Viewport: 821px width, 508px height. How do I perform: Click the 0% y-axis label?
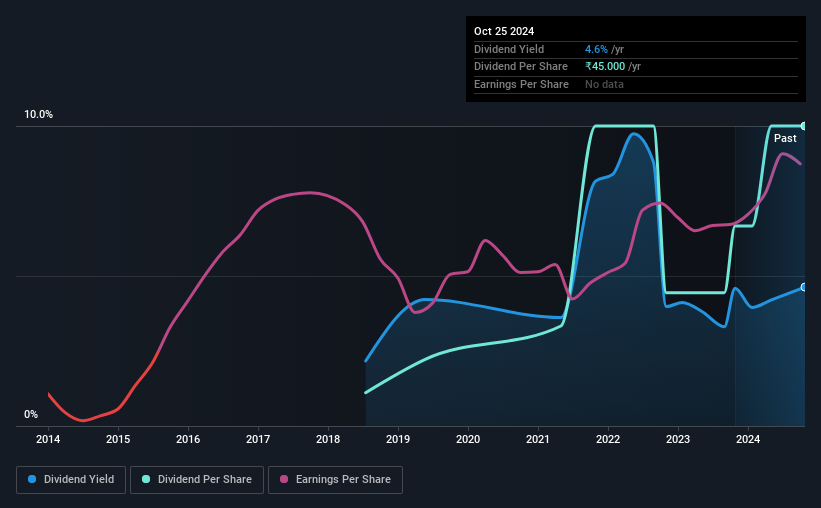[31, 414]
